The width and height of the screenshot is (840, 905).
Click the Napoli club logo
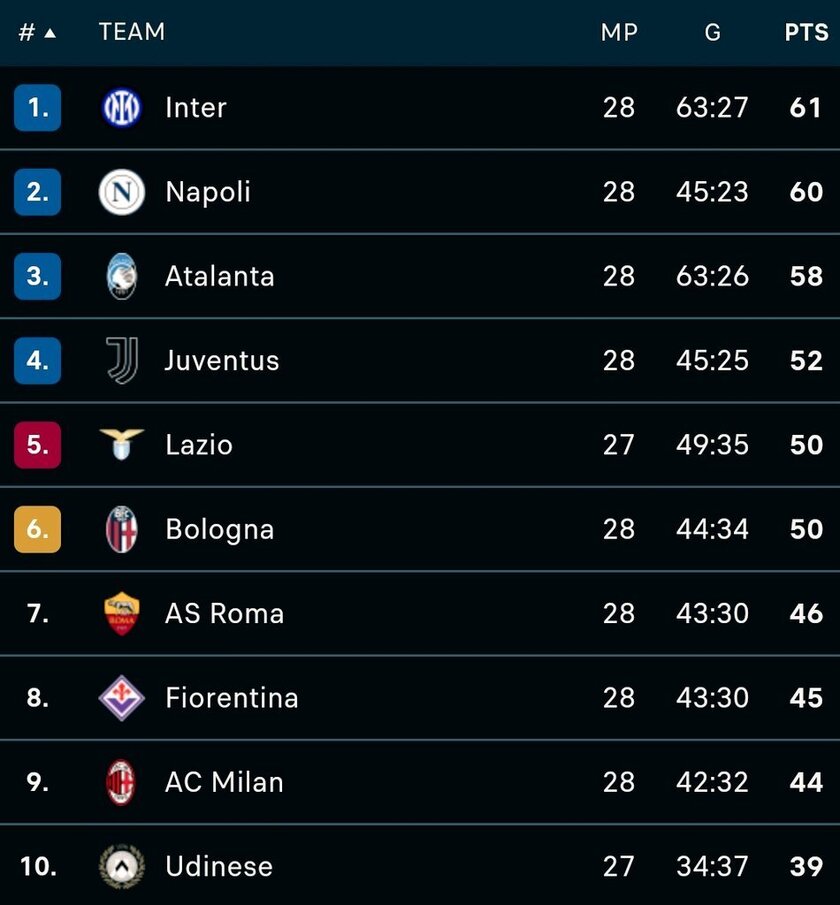[122, 192]
